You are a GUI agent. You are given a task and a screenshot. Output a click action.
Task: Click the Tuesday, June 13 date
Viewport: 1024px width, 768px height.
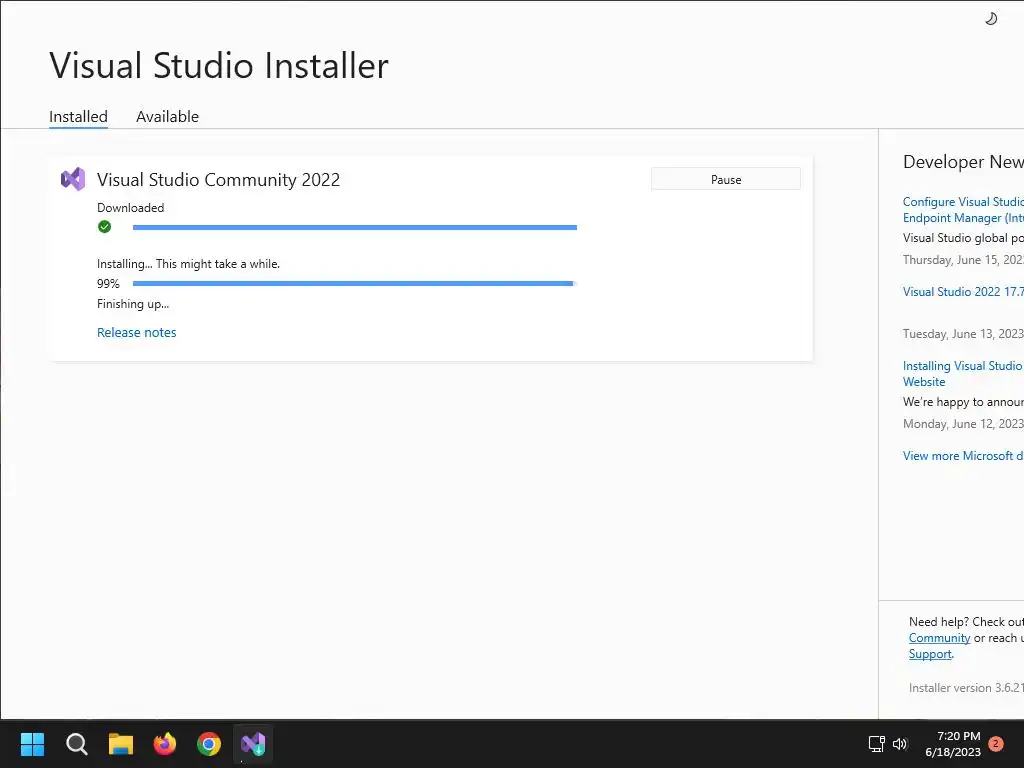point(963,334)
